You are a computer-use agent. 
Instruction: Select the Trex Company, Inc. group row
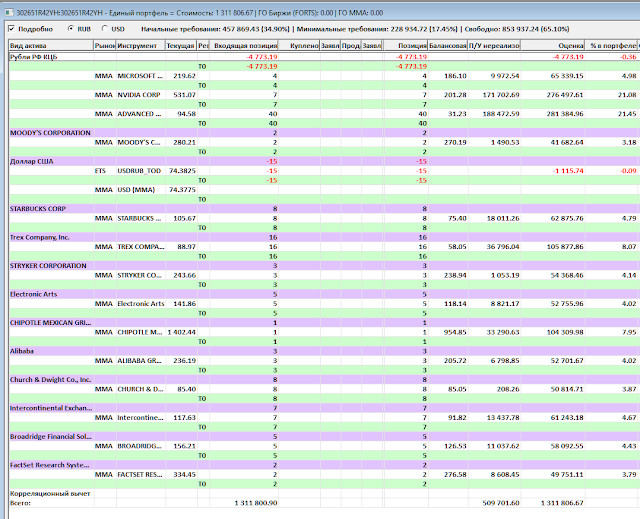pos(322,237)
